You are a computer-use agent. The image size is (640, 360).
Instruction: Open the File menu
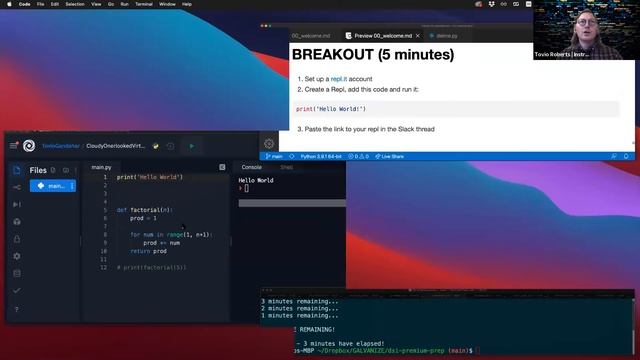pyautogui.click(x=40, y=4)
